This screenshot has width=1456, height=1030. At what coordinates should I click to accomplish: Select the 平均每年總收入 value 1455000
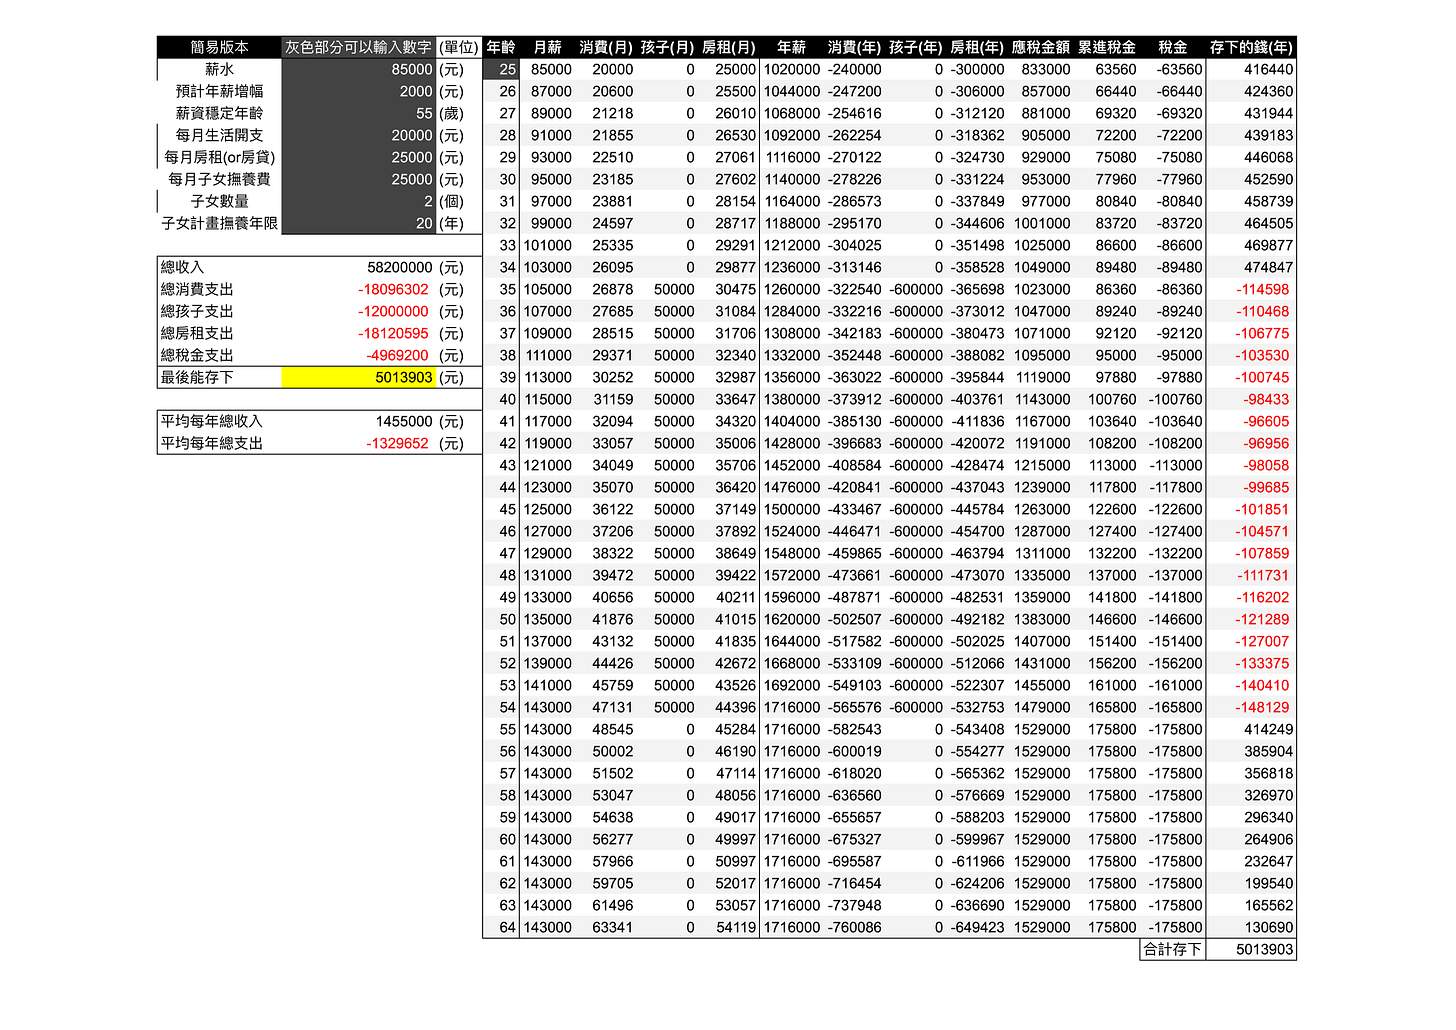point(404,421)
